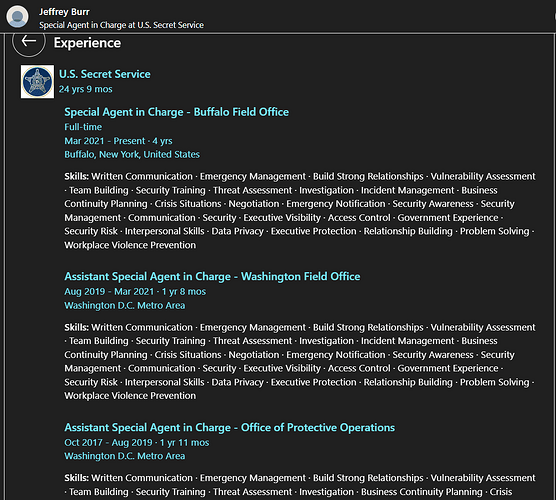Click the back arrow next to Experience
This screenshot has height=500, width=556.
point(29,41)
